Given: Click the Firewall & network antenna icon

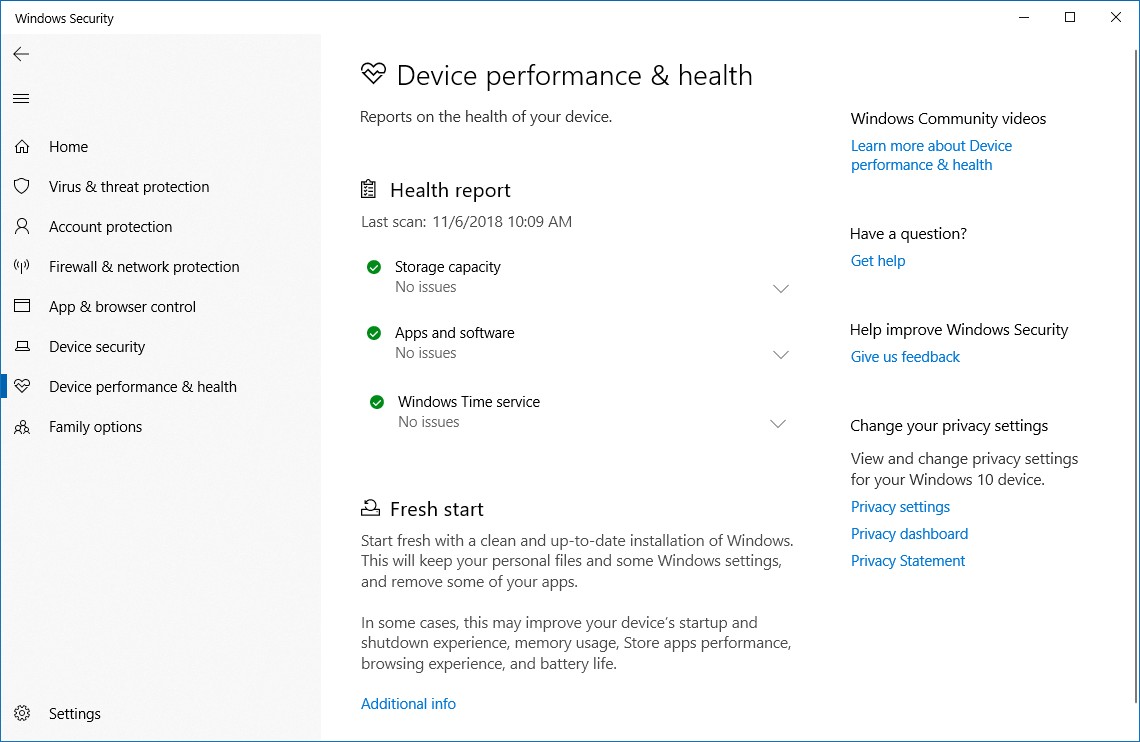Looking at the screenshot, I should coord(22,266).
